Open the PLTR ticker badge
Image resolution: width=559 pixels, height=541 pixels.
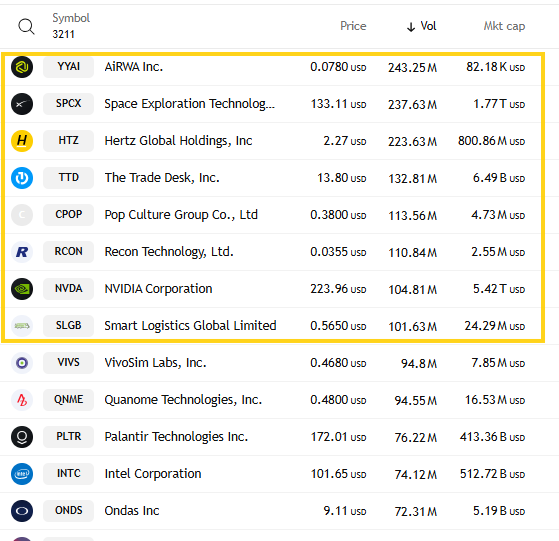pyautogui.click(x=68, y=437)
